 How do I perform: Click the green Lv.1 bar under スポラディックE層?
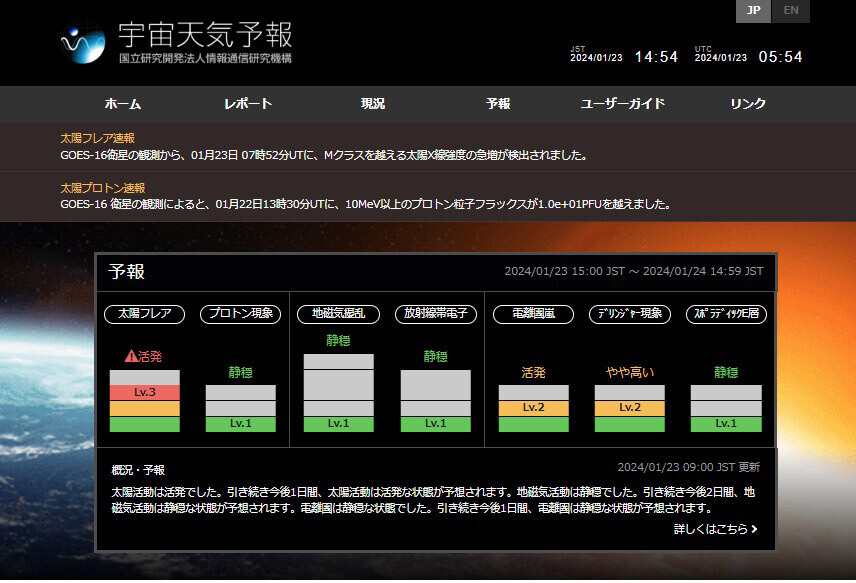726,424
